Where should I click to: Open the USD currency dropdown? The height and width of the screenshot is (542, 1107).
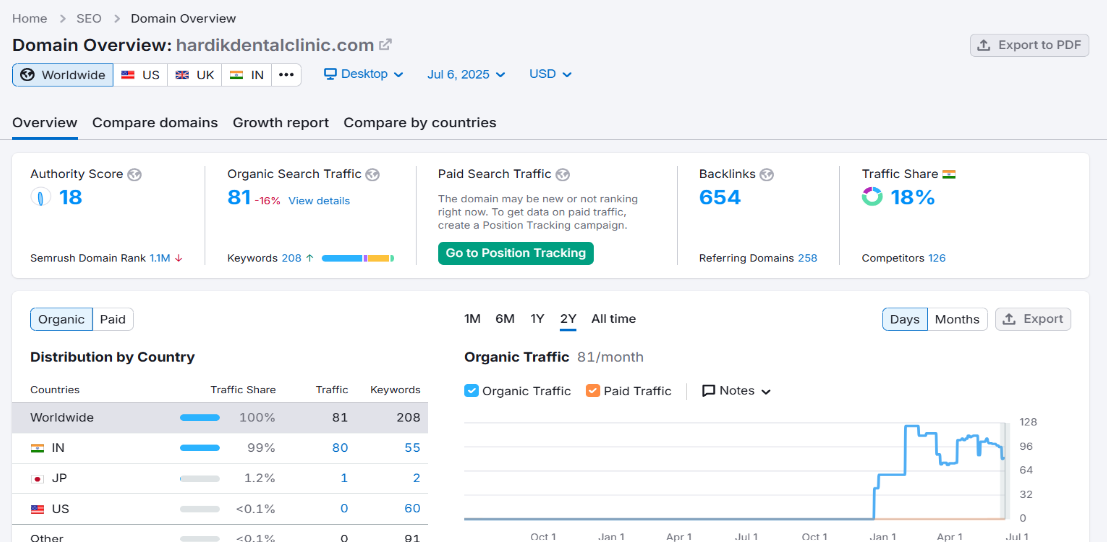[x=550, y=74]
